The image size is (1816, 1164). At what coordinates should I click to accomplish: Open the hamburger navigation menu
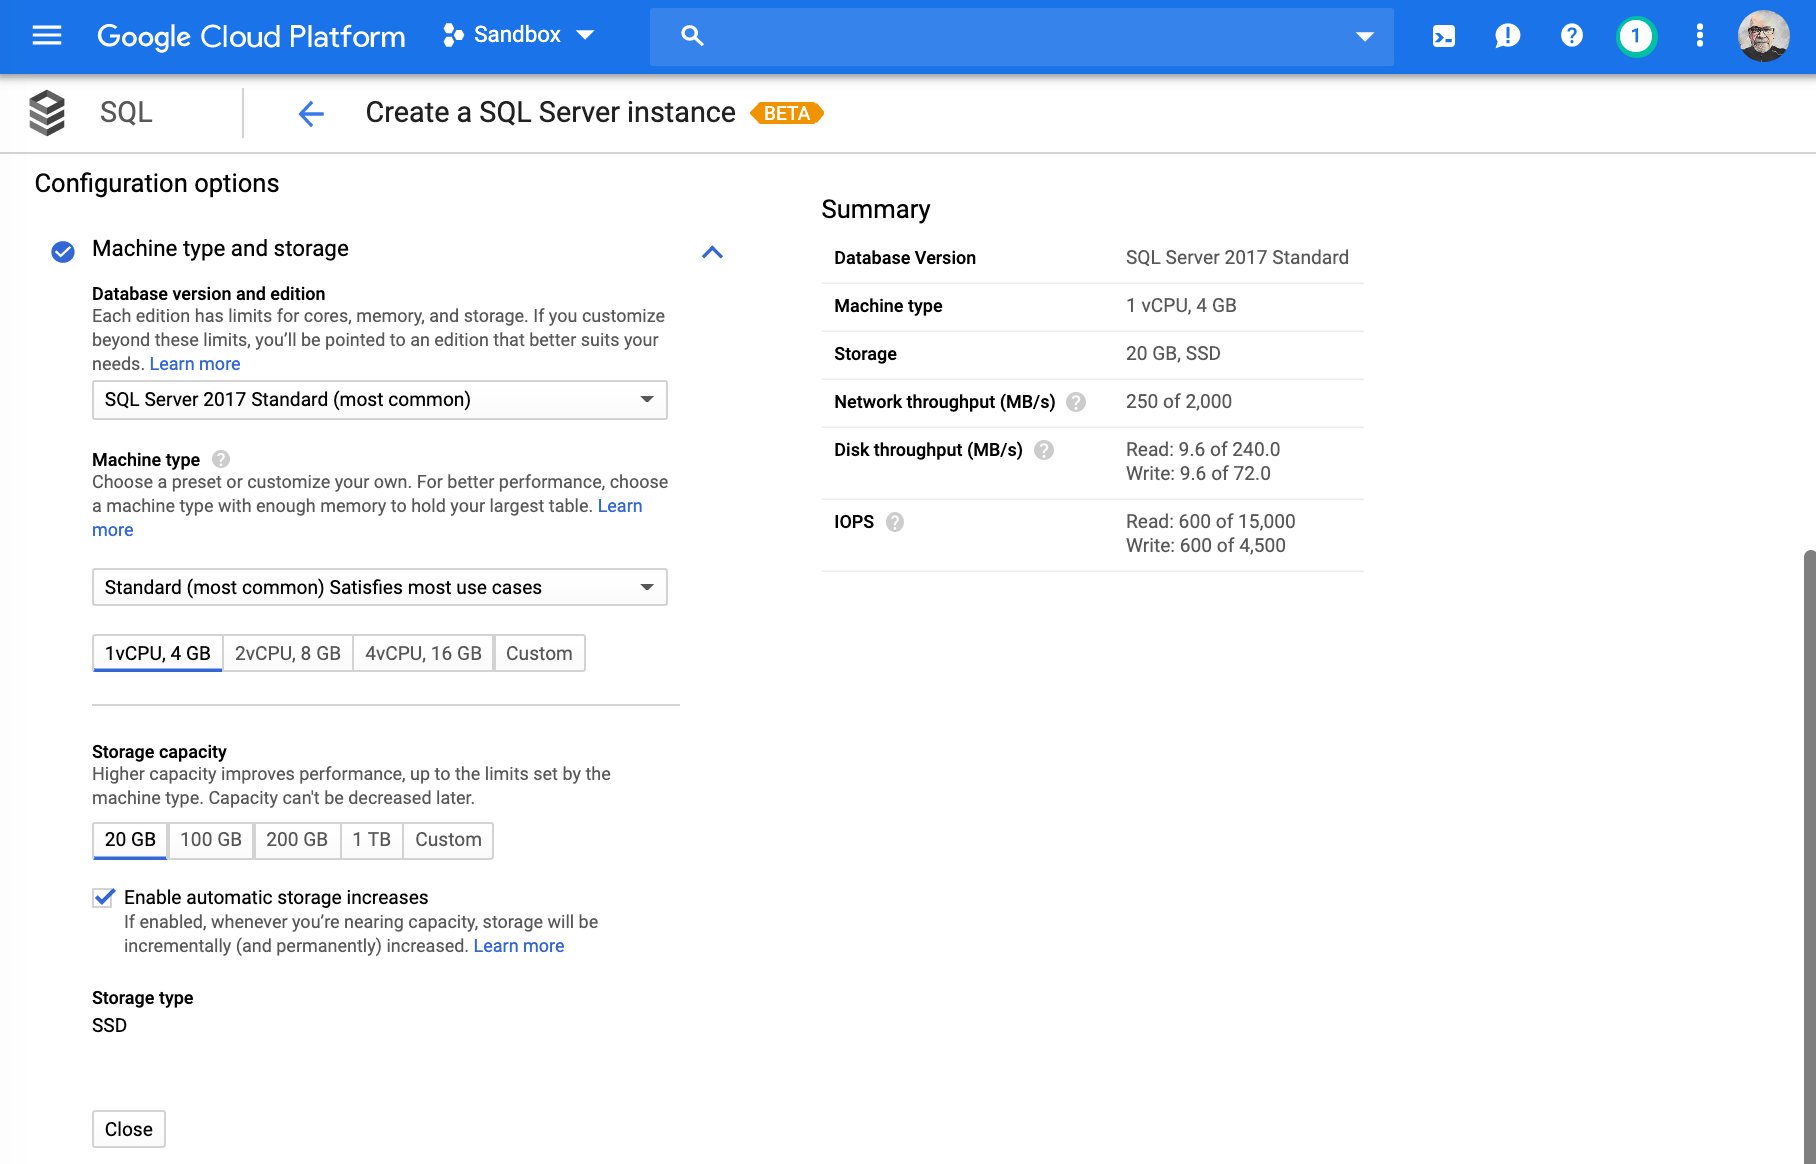(x=47, y=36)
